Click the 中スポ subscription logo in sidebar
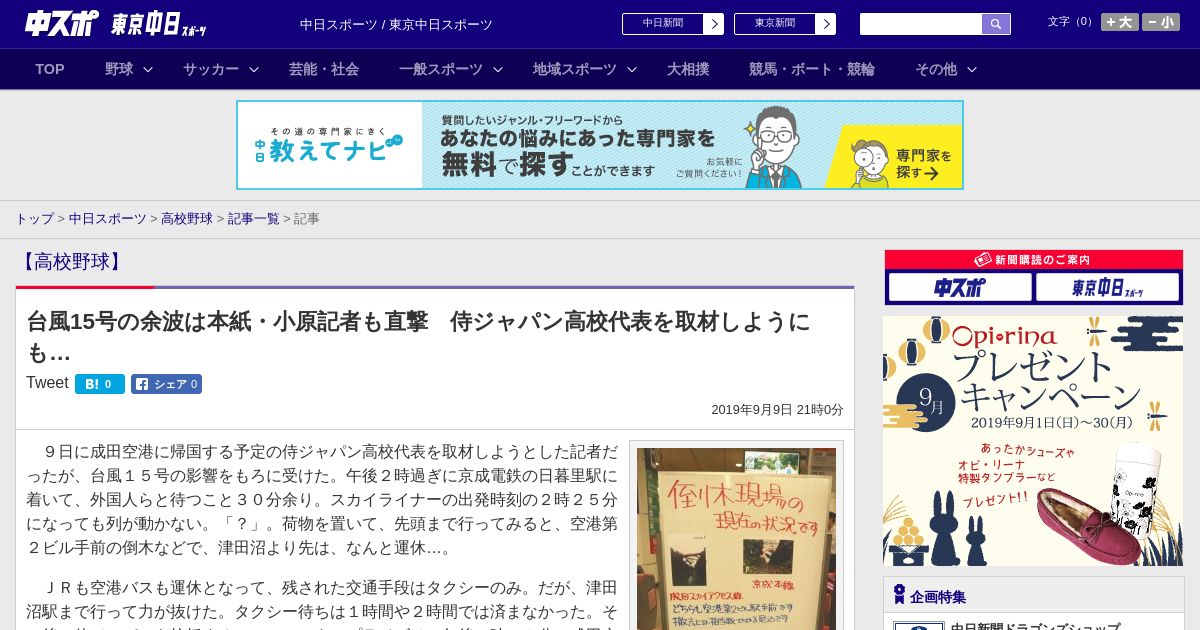The image size is (1200, 630). point(960,288)
